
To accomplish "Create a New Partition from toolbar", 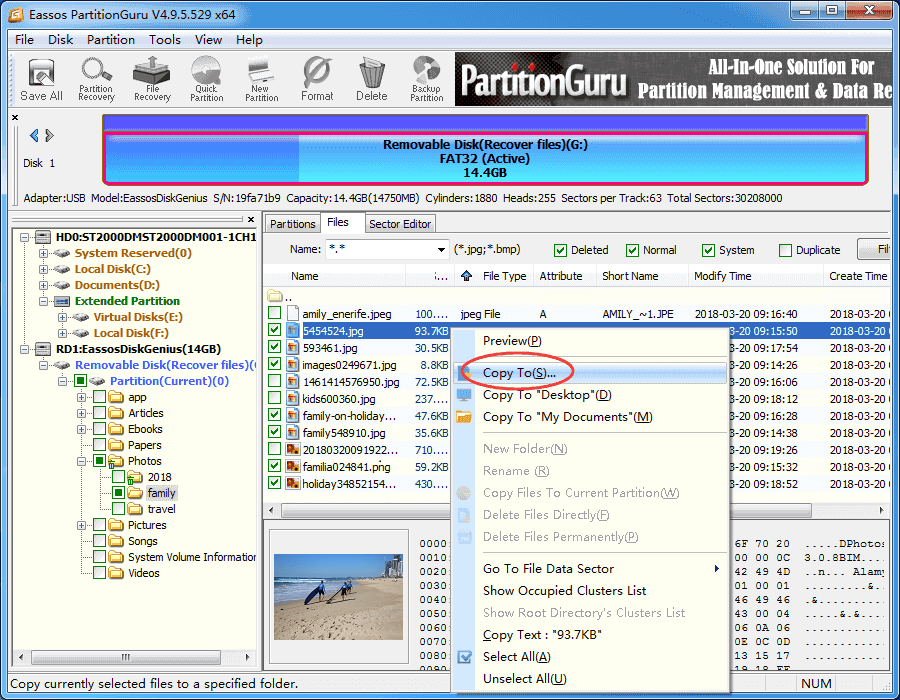I will click(262, 80).
